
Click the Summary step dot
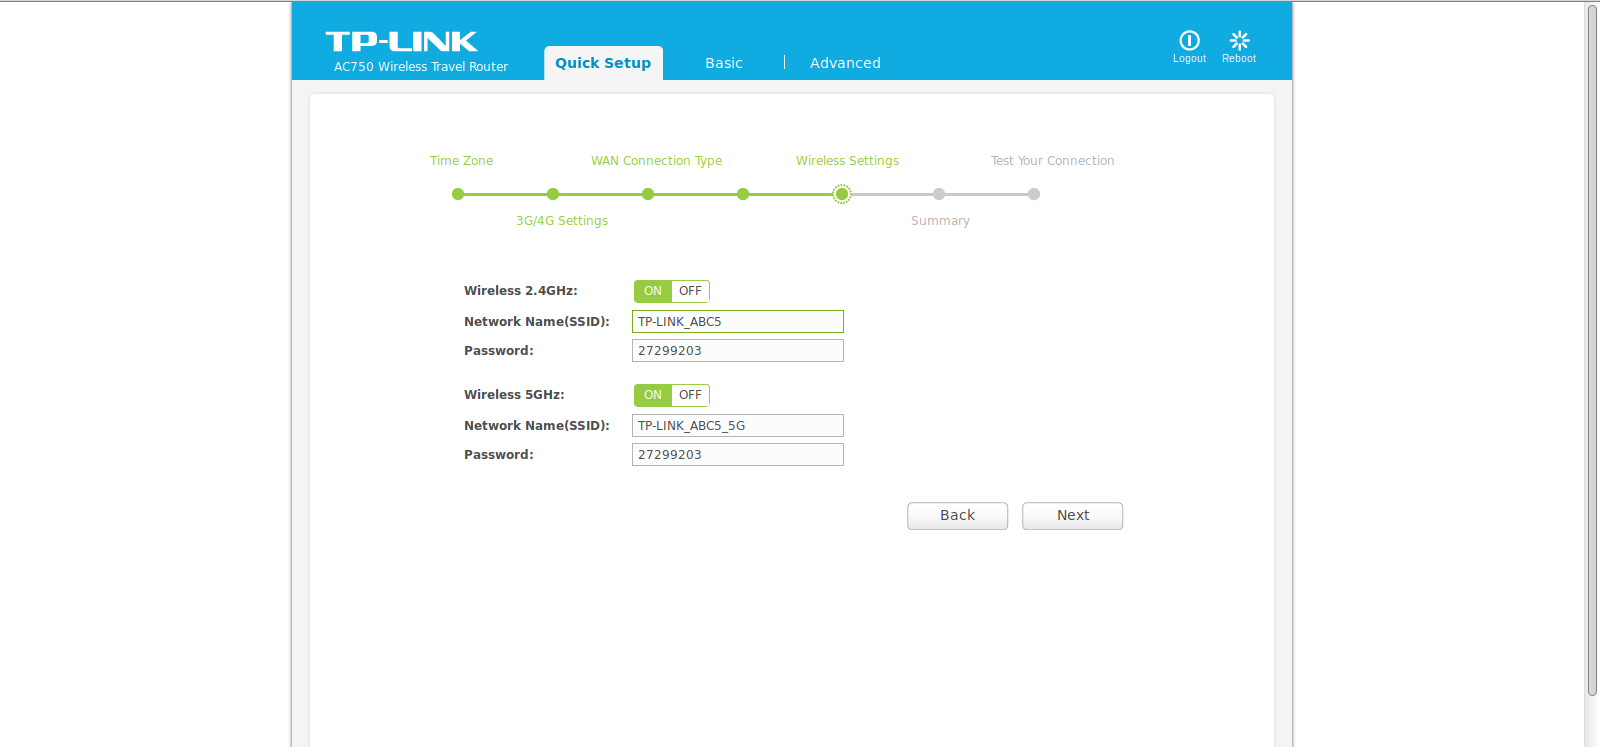pos(939,194)
